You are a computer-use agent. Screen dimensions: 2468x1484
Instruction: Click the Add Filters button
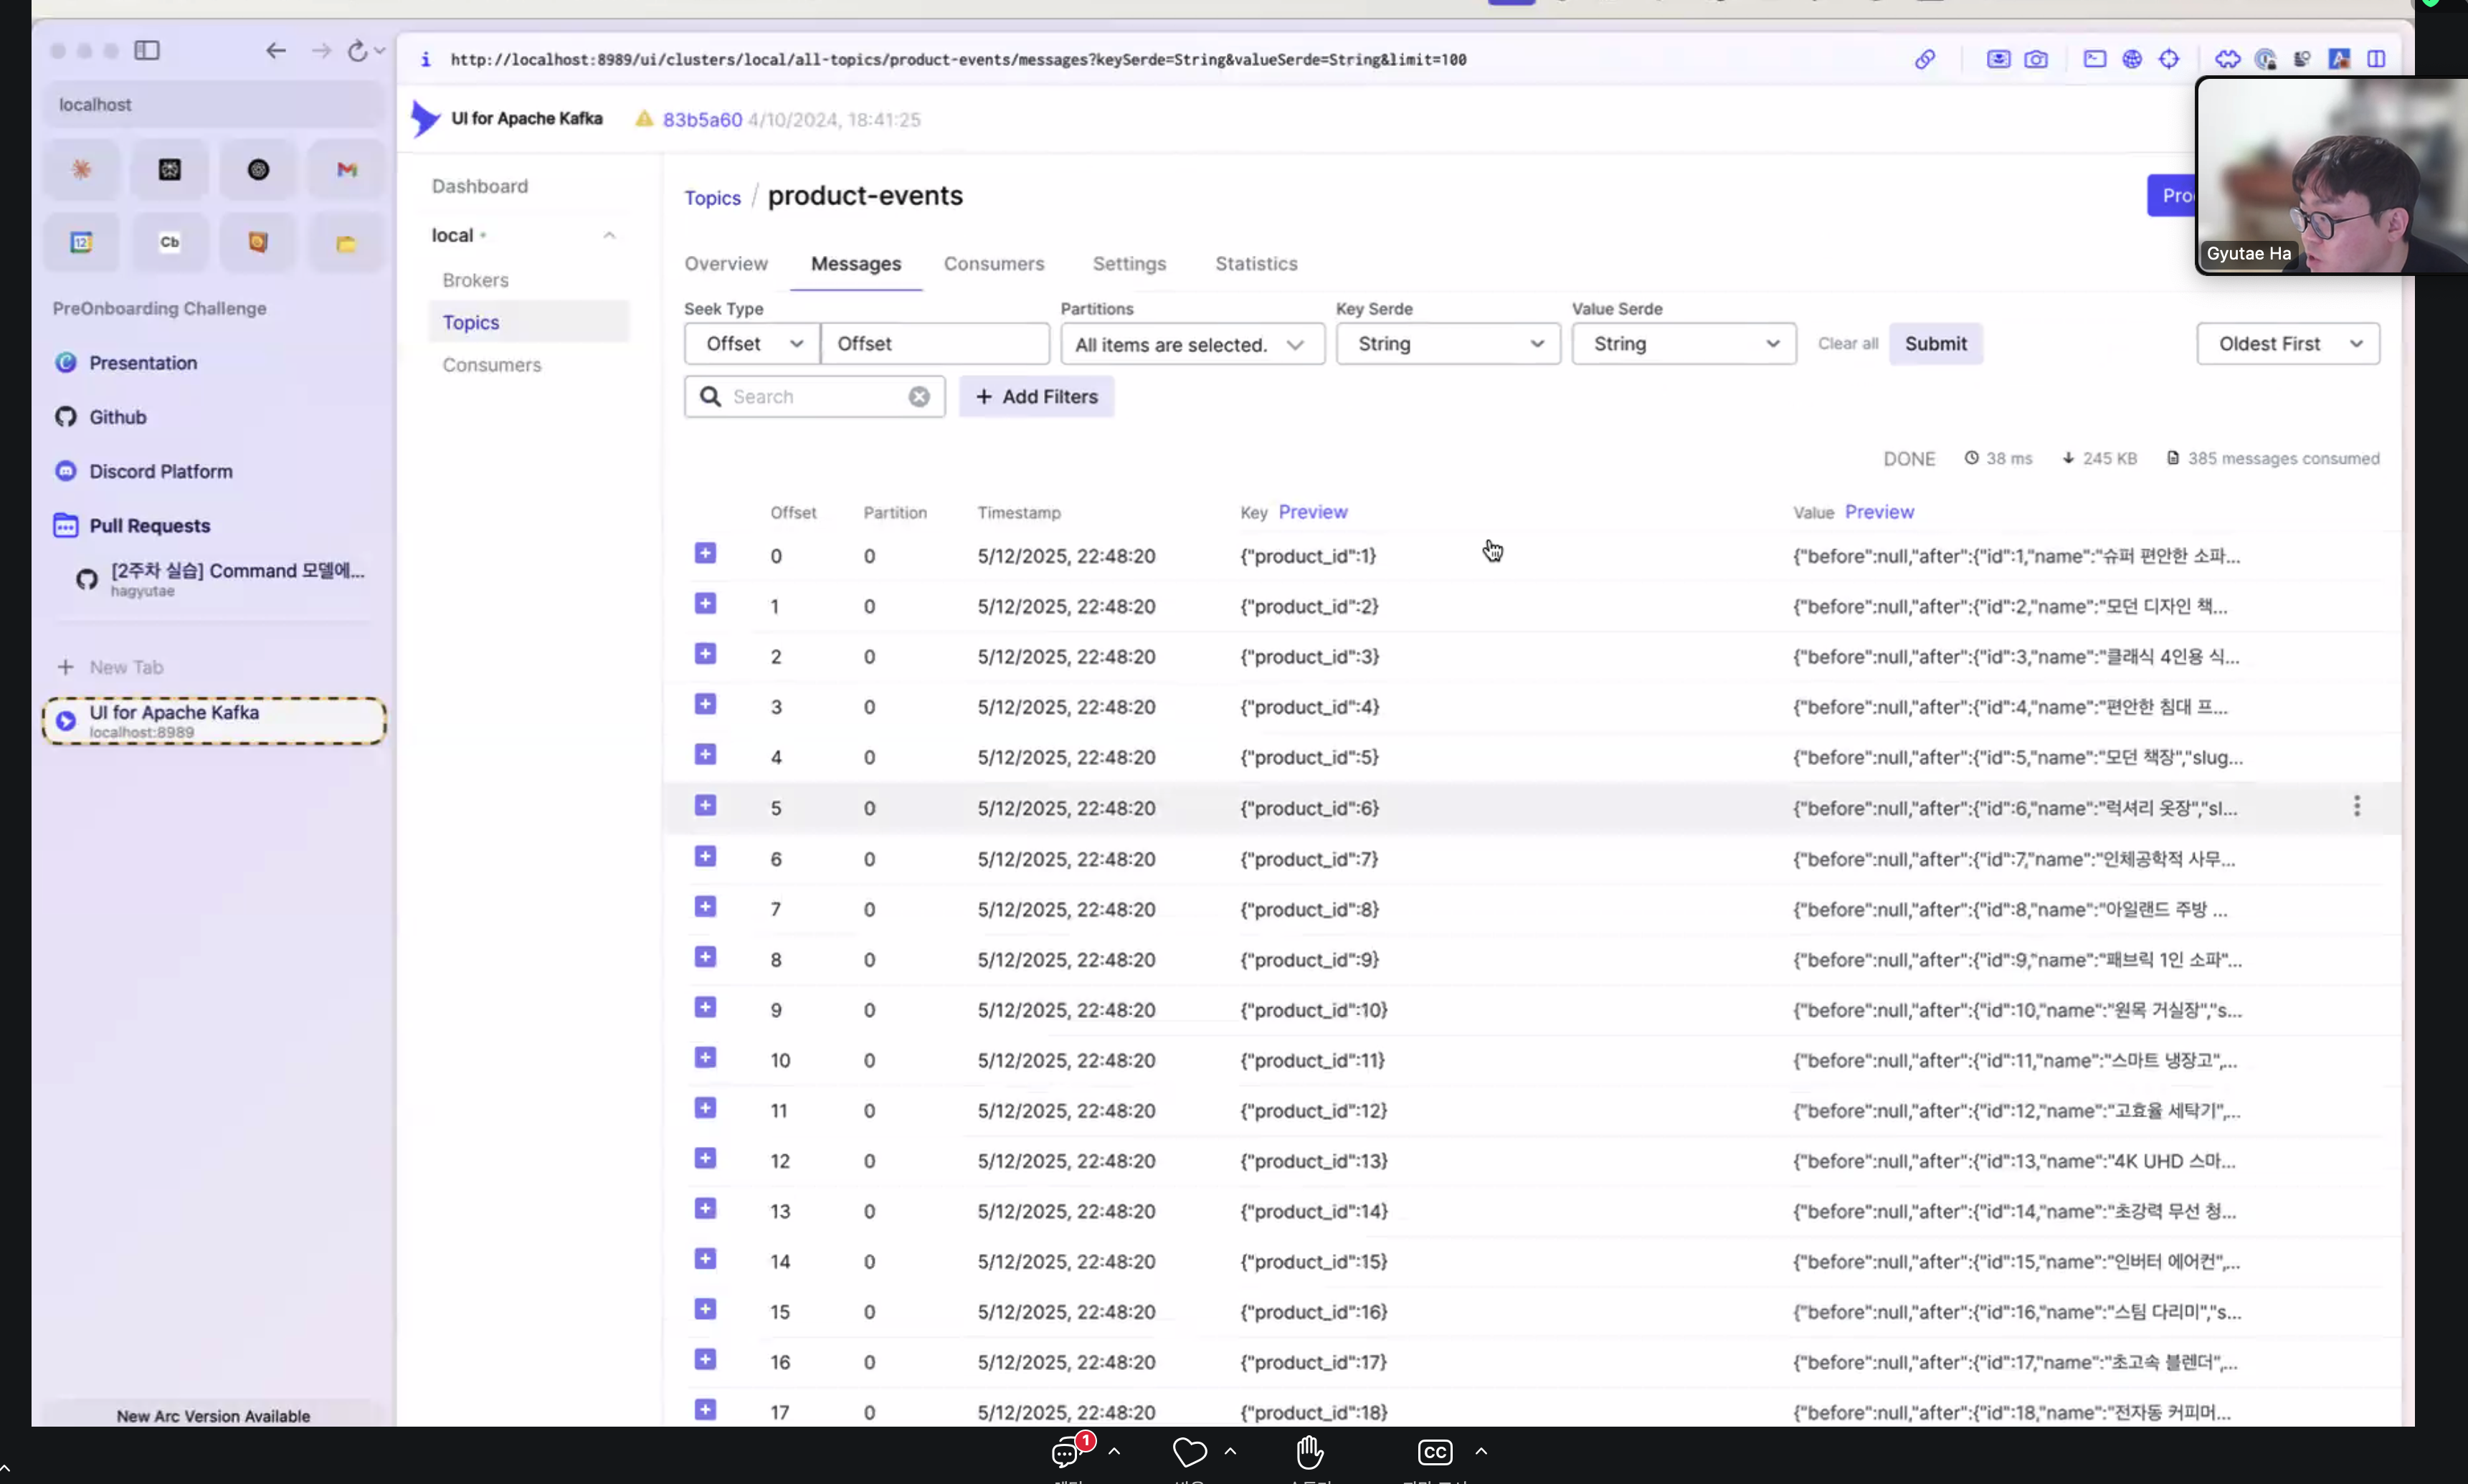tap(1036, 397)
